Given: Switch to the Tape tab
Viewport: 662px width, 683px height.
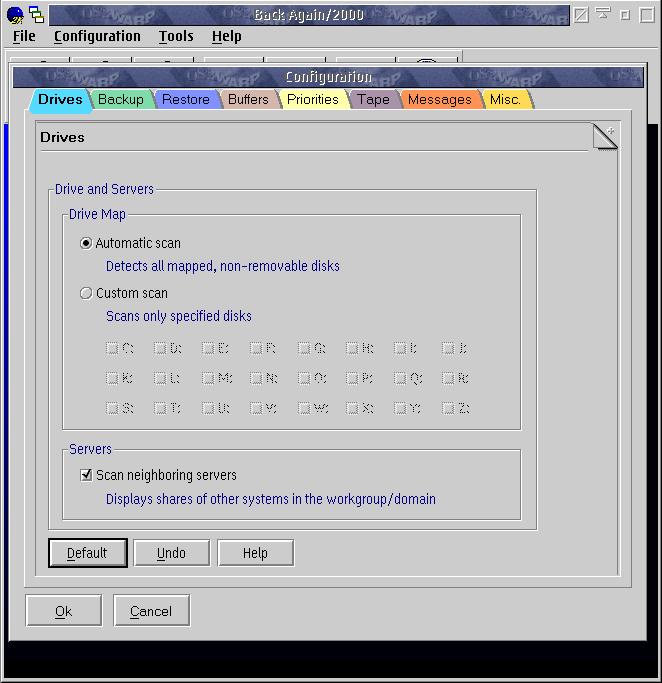Looking at the screenshot, I should 374,99.
